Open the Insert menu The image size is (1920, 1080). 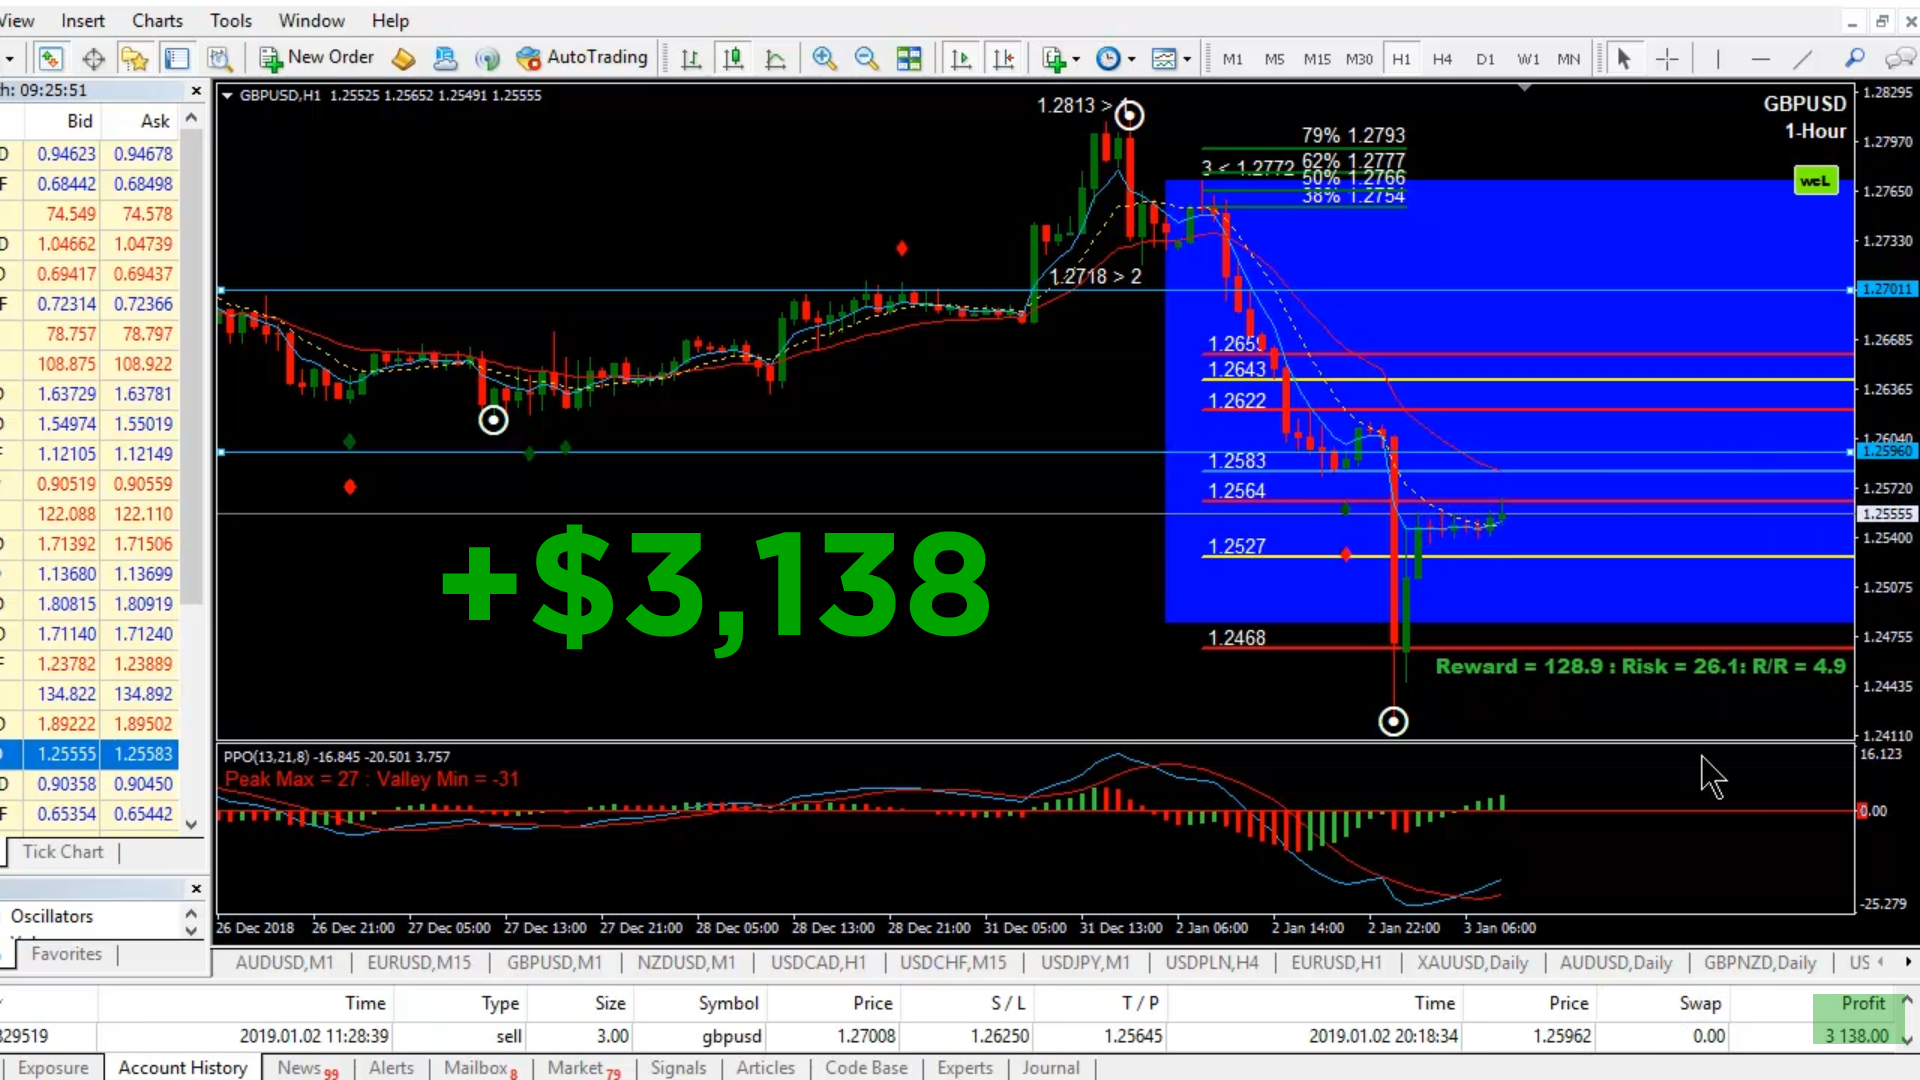pos(83,20)
